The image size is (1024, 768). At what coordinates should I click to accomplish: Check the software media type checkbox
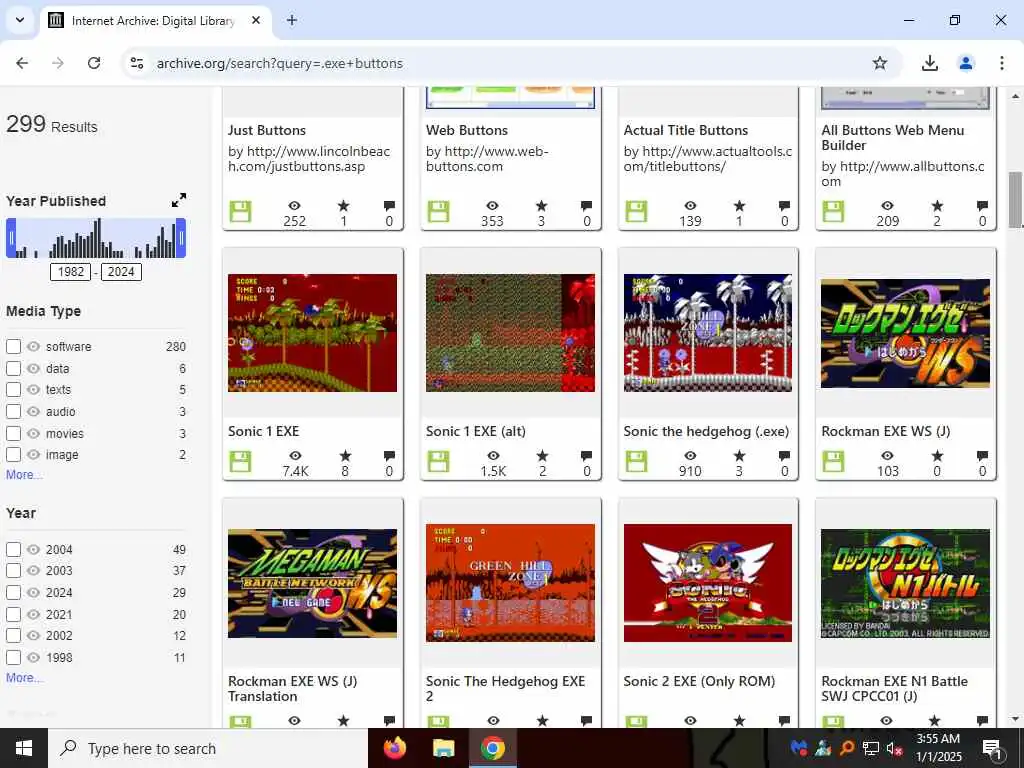pos(13,346)
